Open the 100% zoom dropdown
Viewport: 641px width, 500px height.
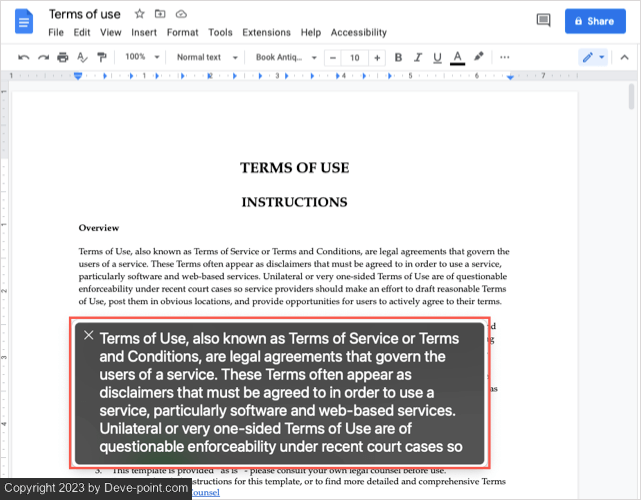click(x=141, y=58)
